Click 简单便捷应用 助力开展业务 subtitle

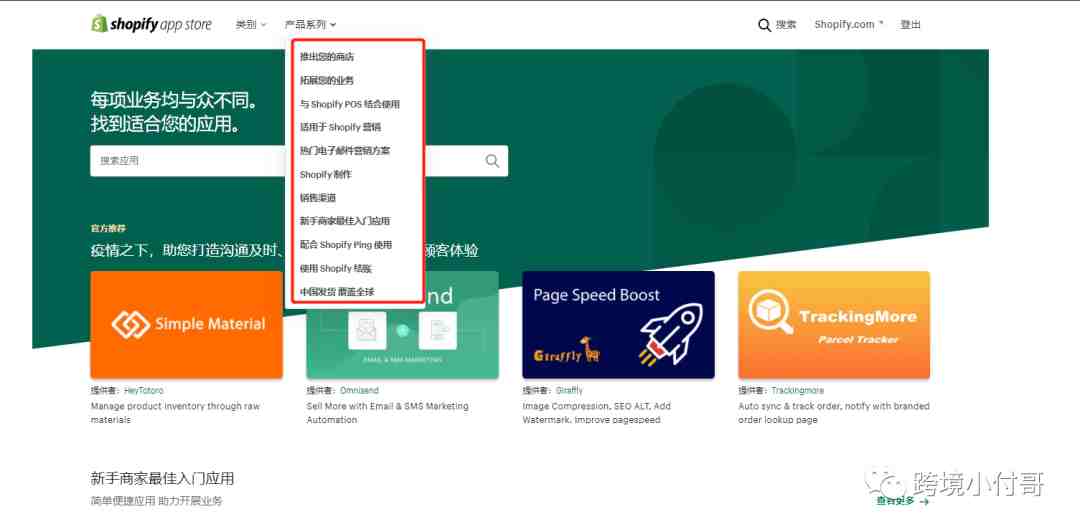(x=156, y=501)
